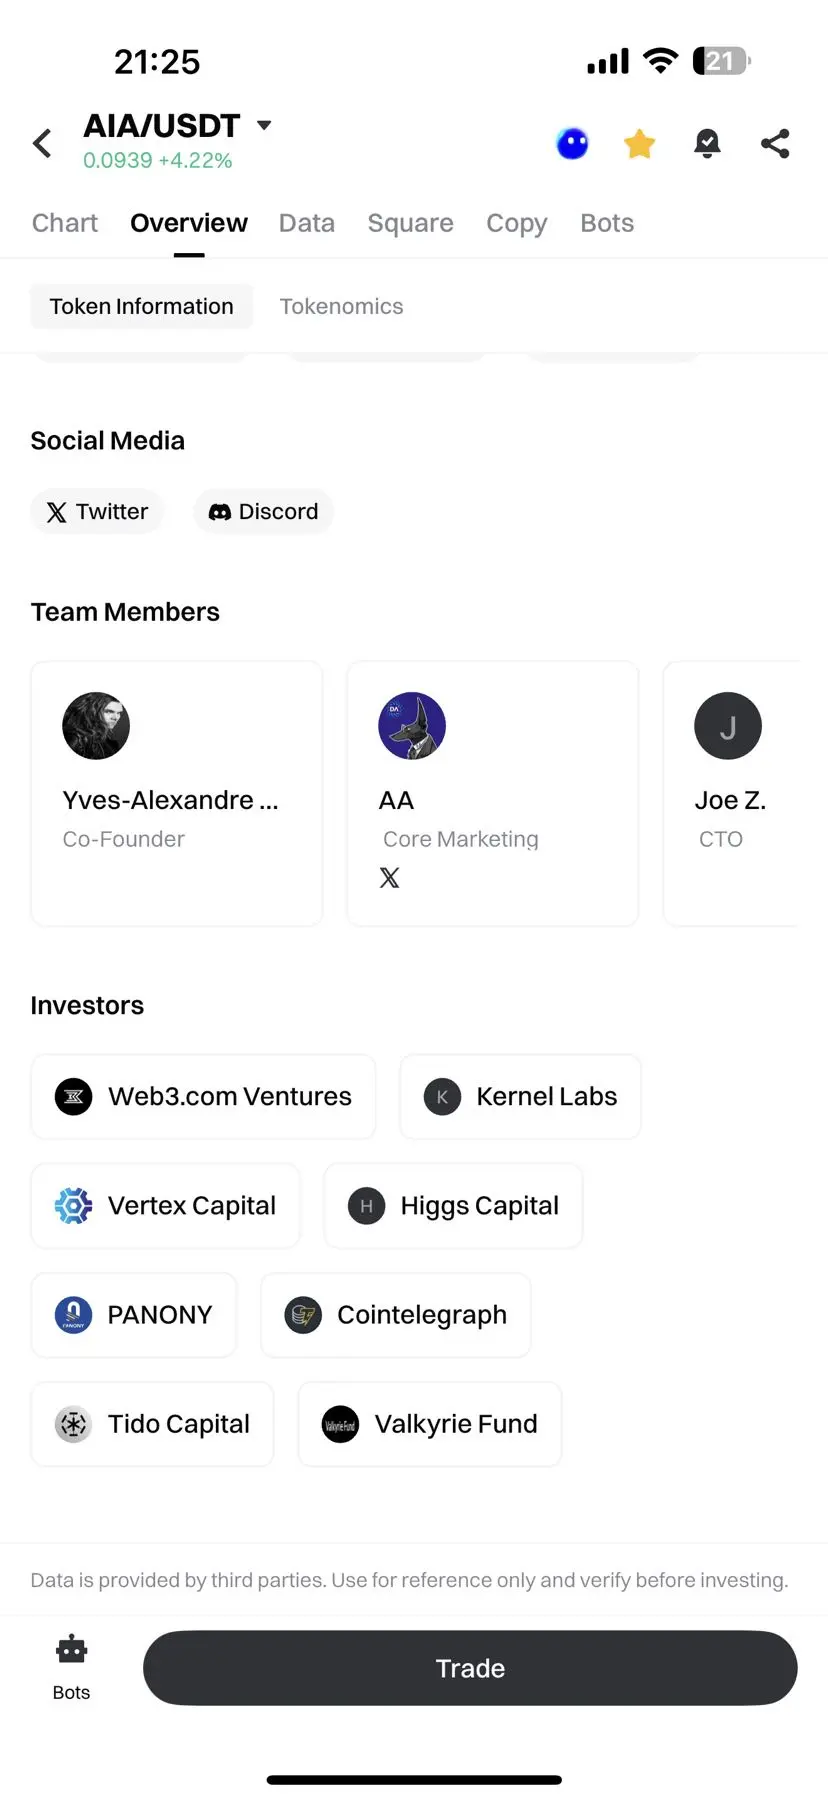This screenshot has height=1800, width=828.
Task: Go to the Copy tab
Action: click(516, 223)
